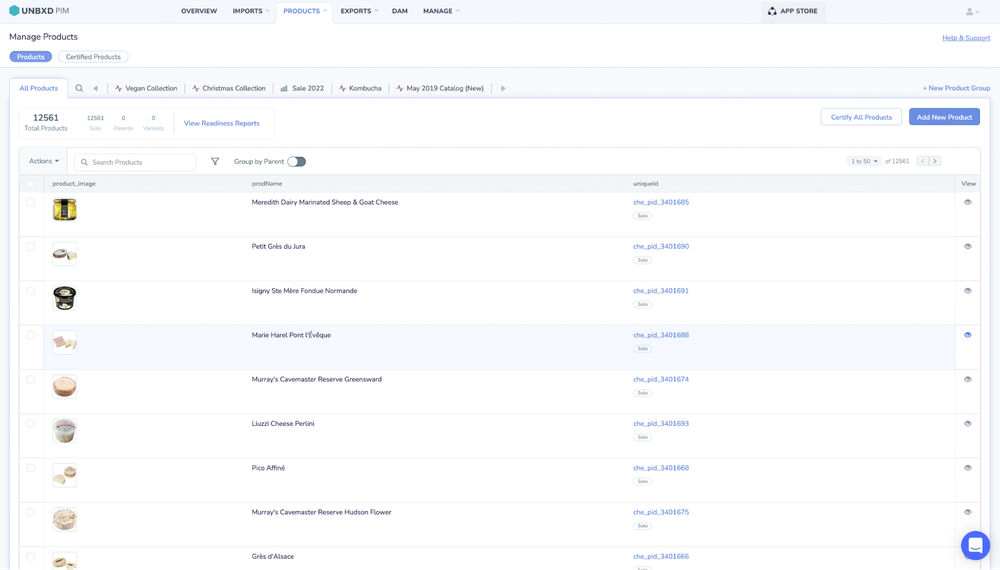Open the Sale 2022 group tab
This screenshot has height=570, width=1000.
(x=302, y=88)
